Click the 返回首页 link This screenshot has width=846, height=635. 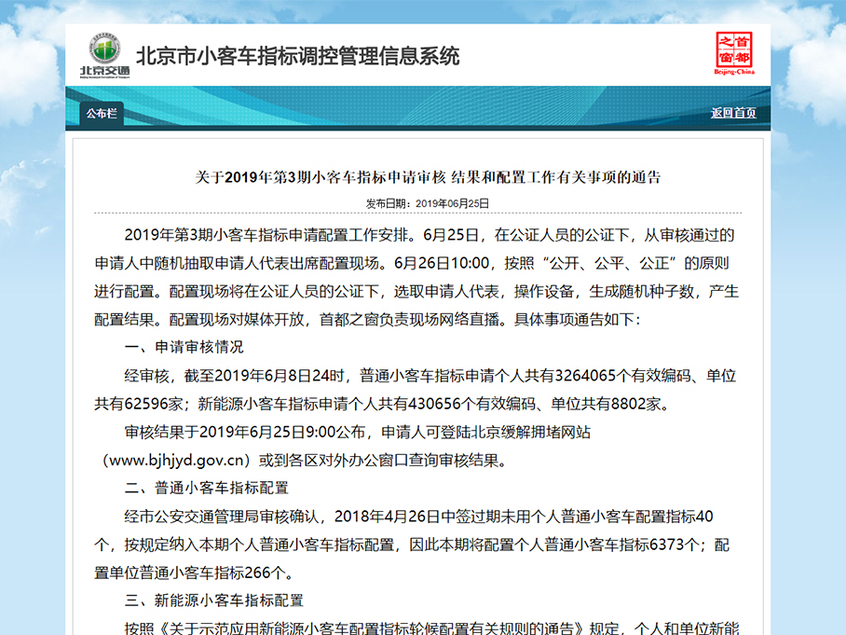(x=733, y=113)
